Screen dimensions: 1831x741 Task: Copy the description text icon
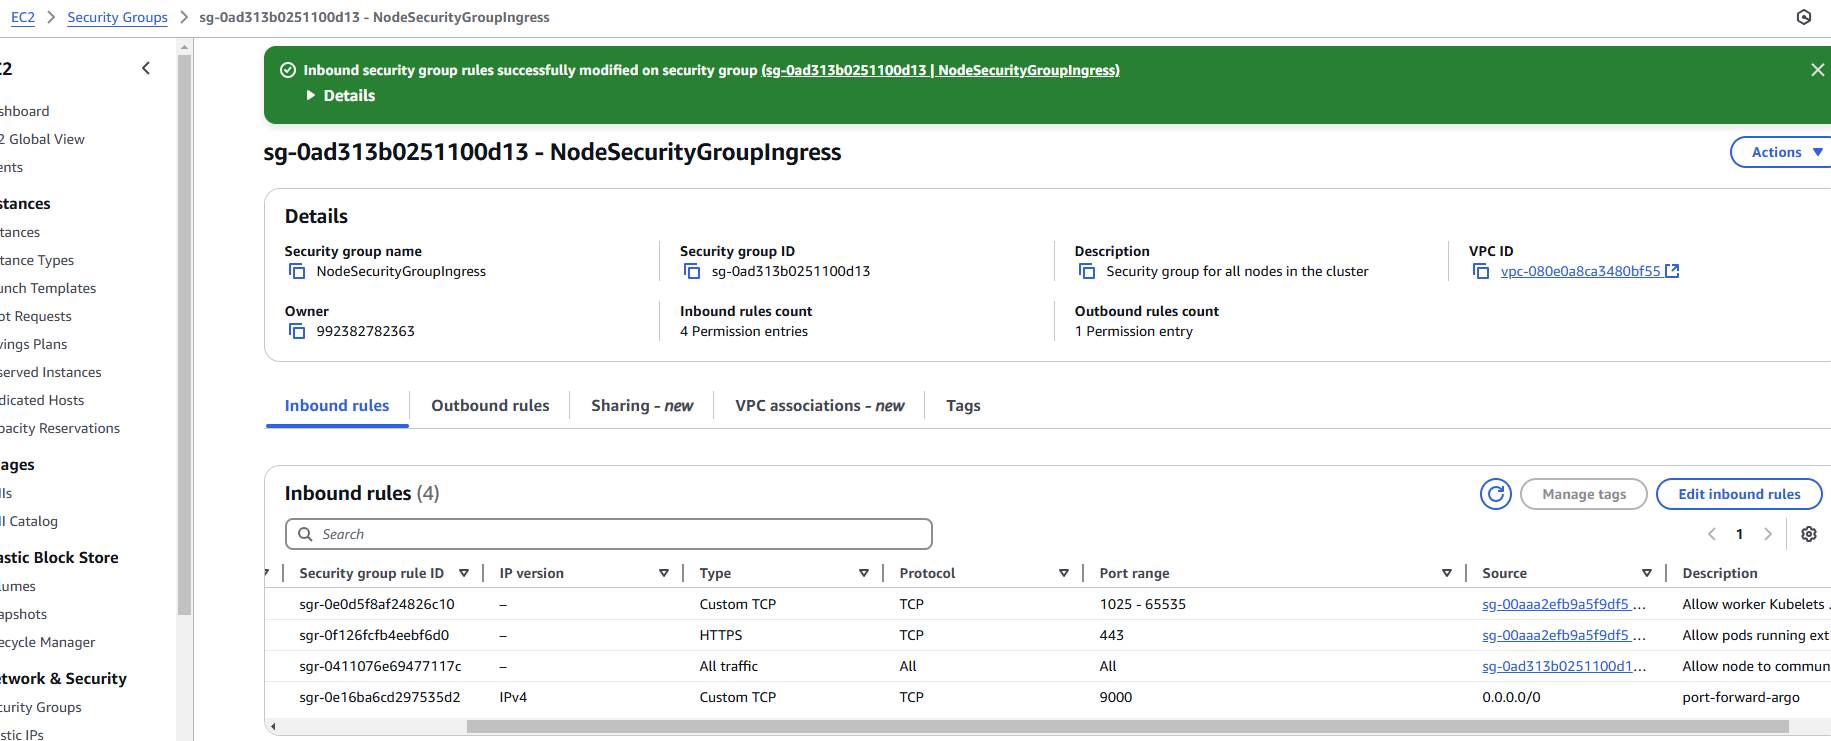tap(1087, 271)
